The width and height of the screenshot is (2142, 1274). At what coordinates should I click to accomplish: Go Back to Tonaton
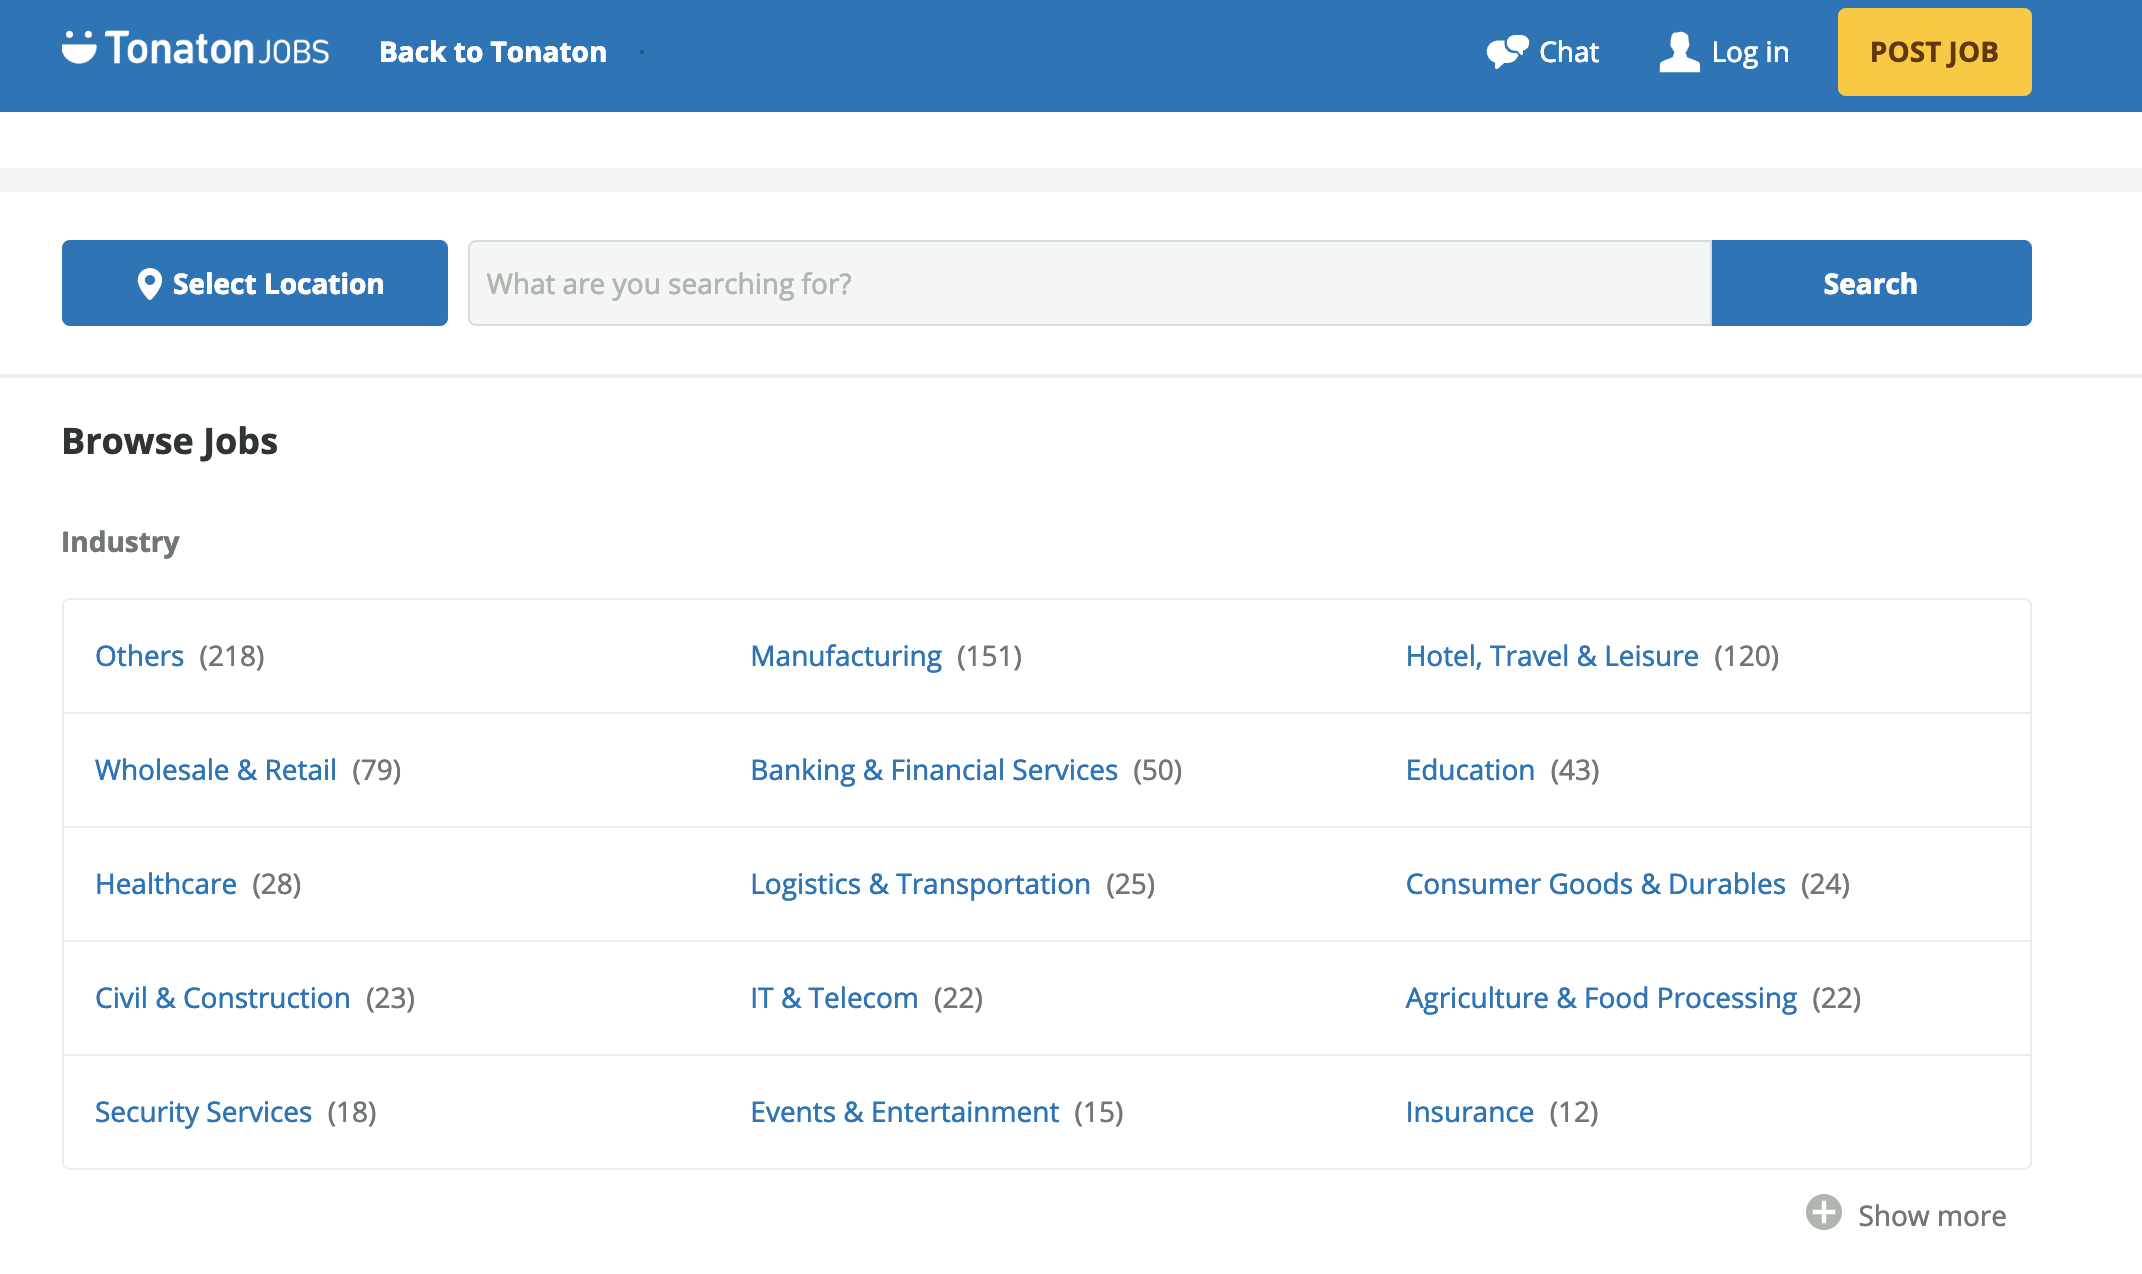[493, 52]
